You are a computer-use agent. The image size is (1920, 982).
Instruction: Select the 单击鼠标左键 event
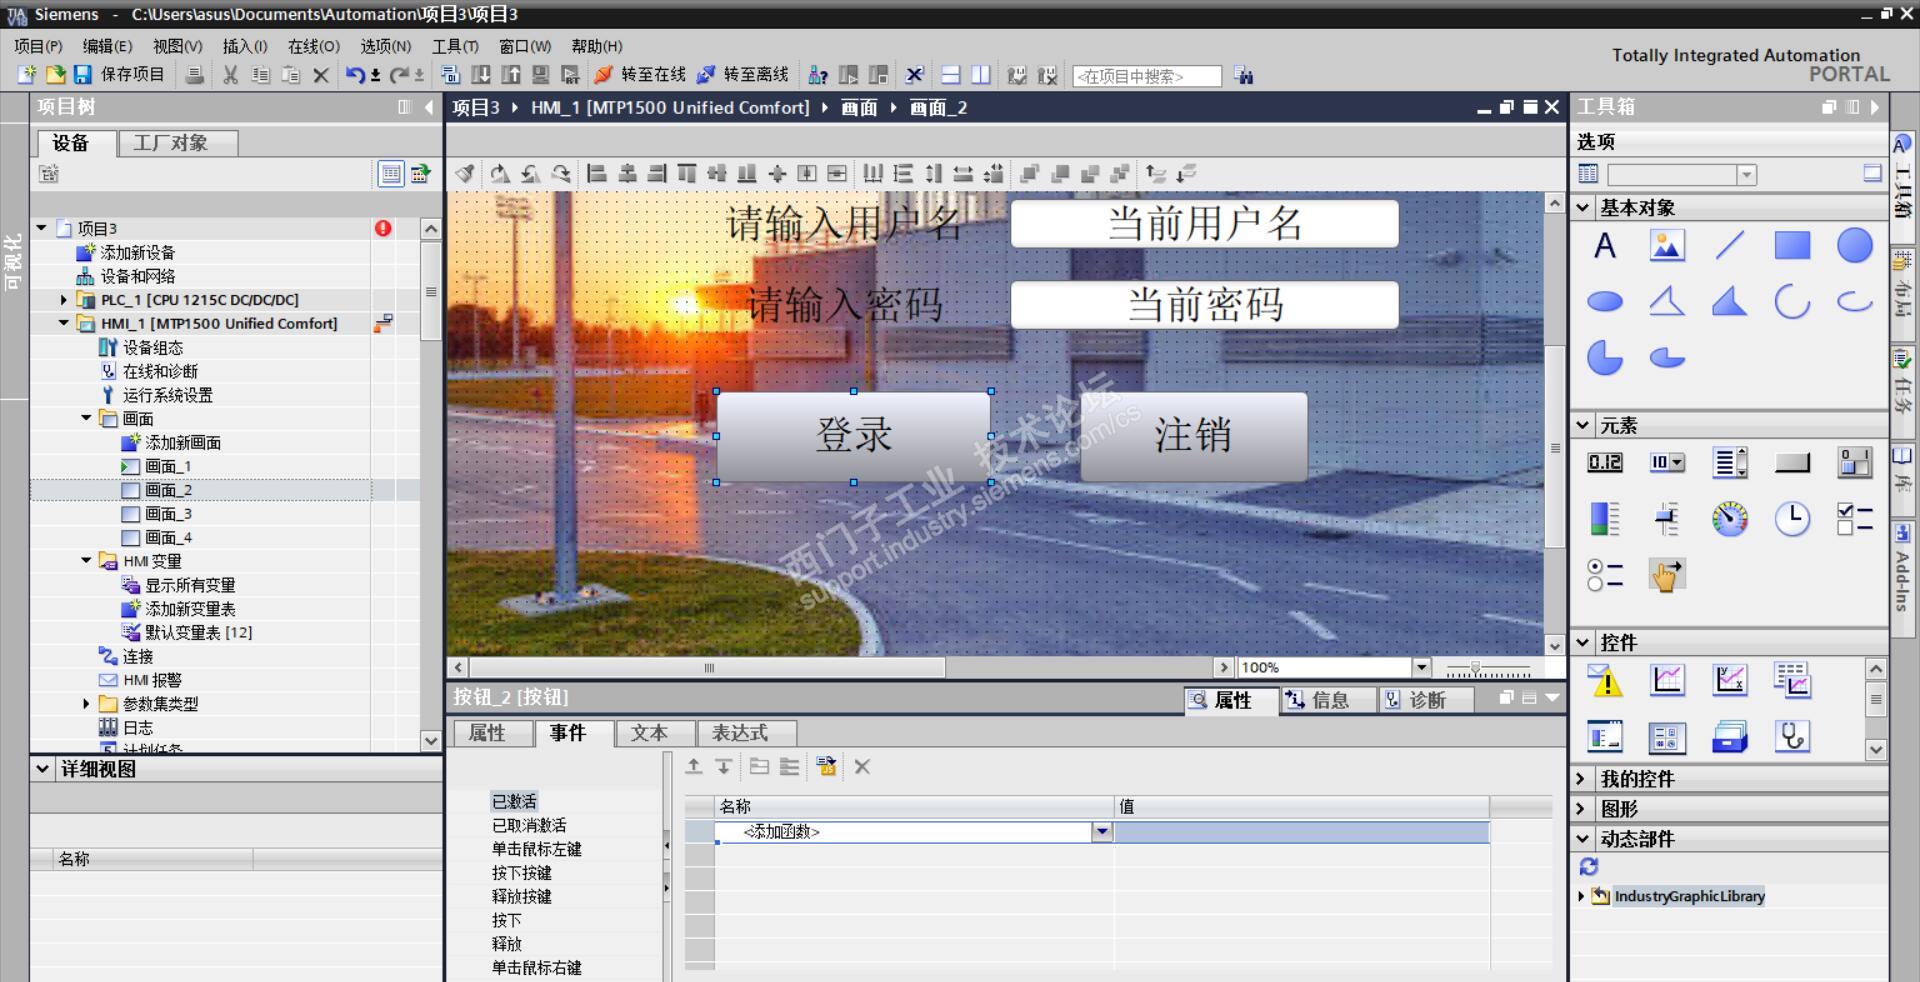(537, 849)
